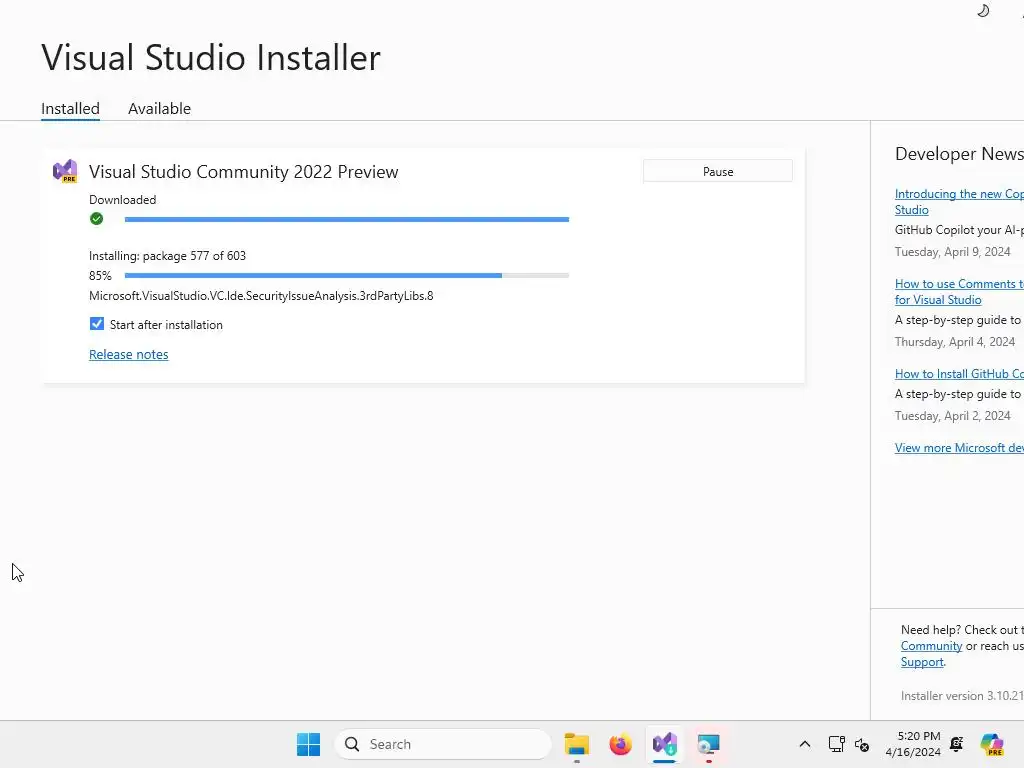Screen dimensions: 1024x768
Task: Click the network status tray icon
Action: [x=836, y=744]
